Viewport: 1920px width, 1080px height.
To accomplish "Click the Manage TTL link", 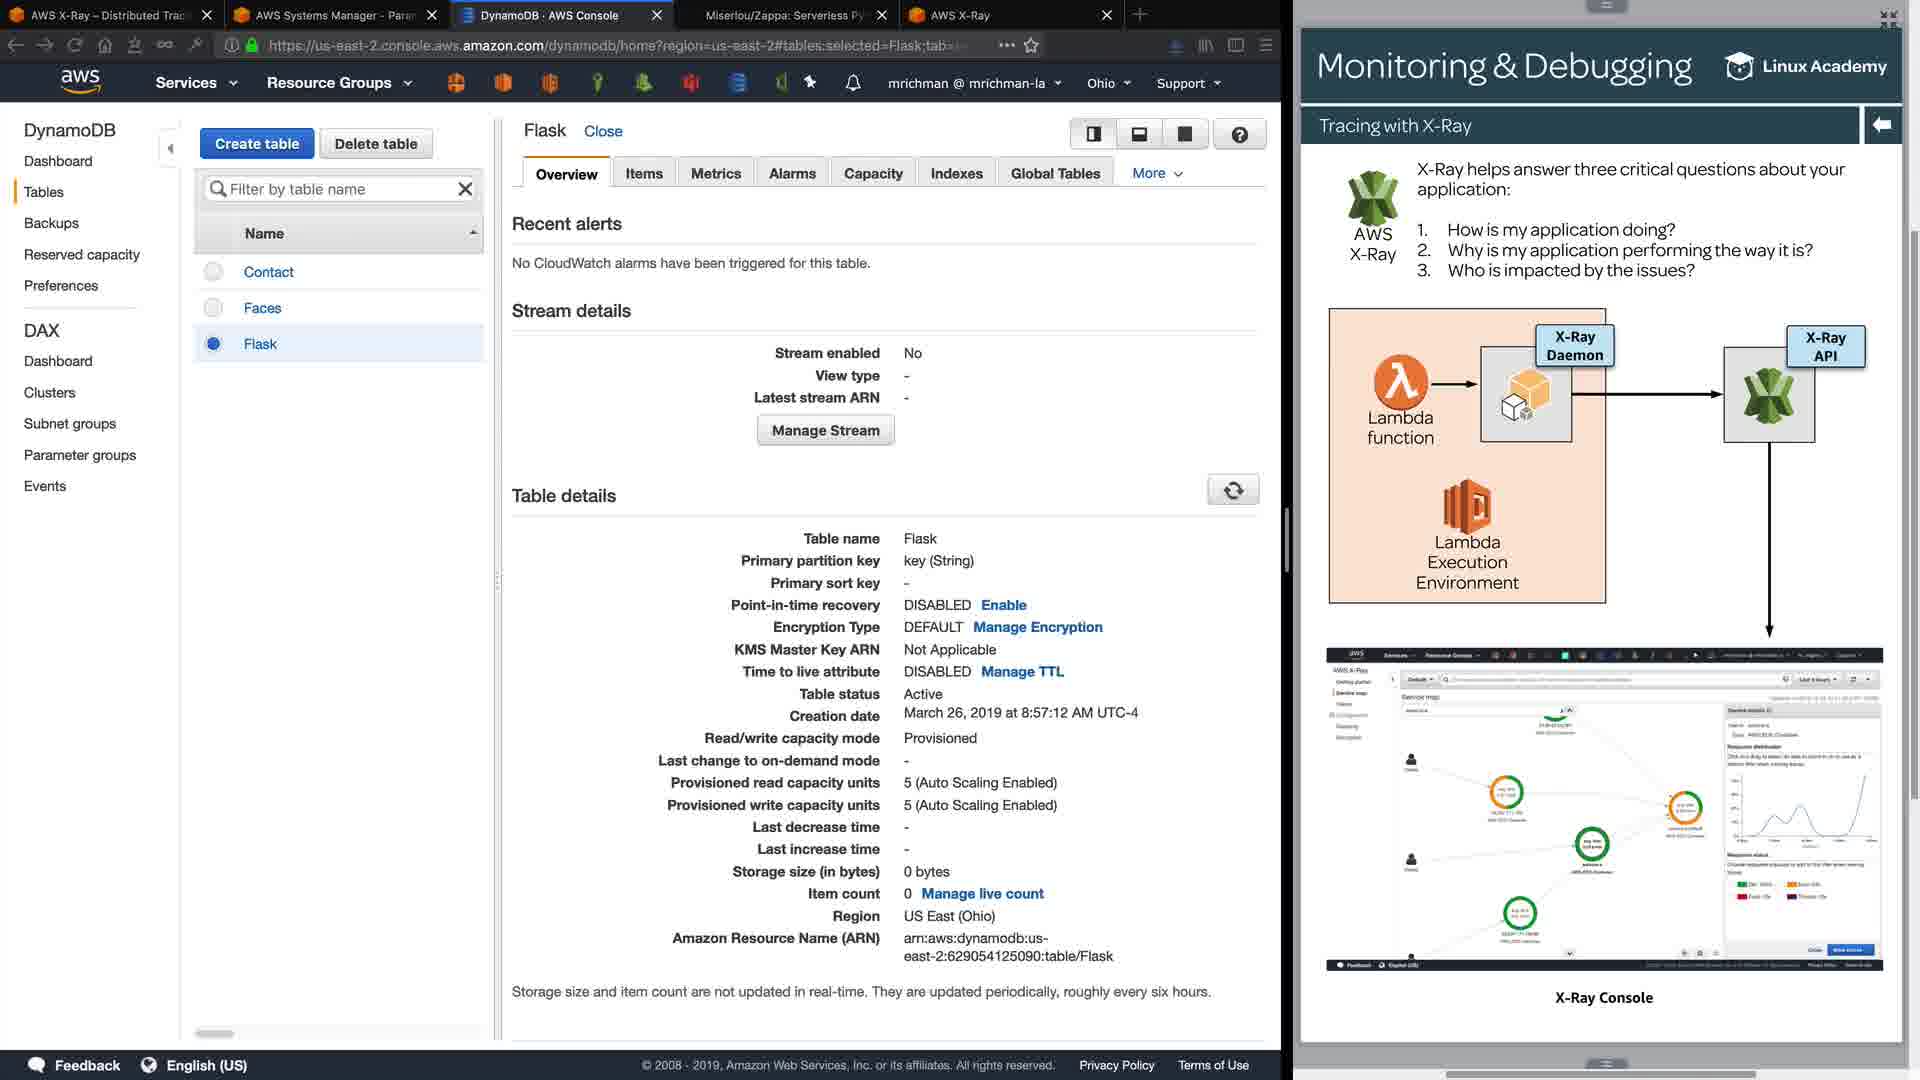I will click(x=1022, y=672).
